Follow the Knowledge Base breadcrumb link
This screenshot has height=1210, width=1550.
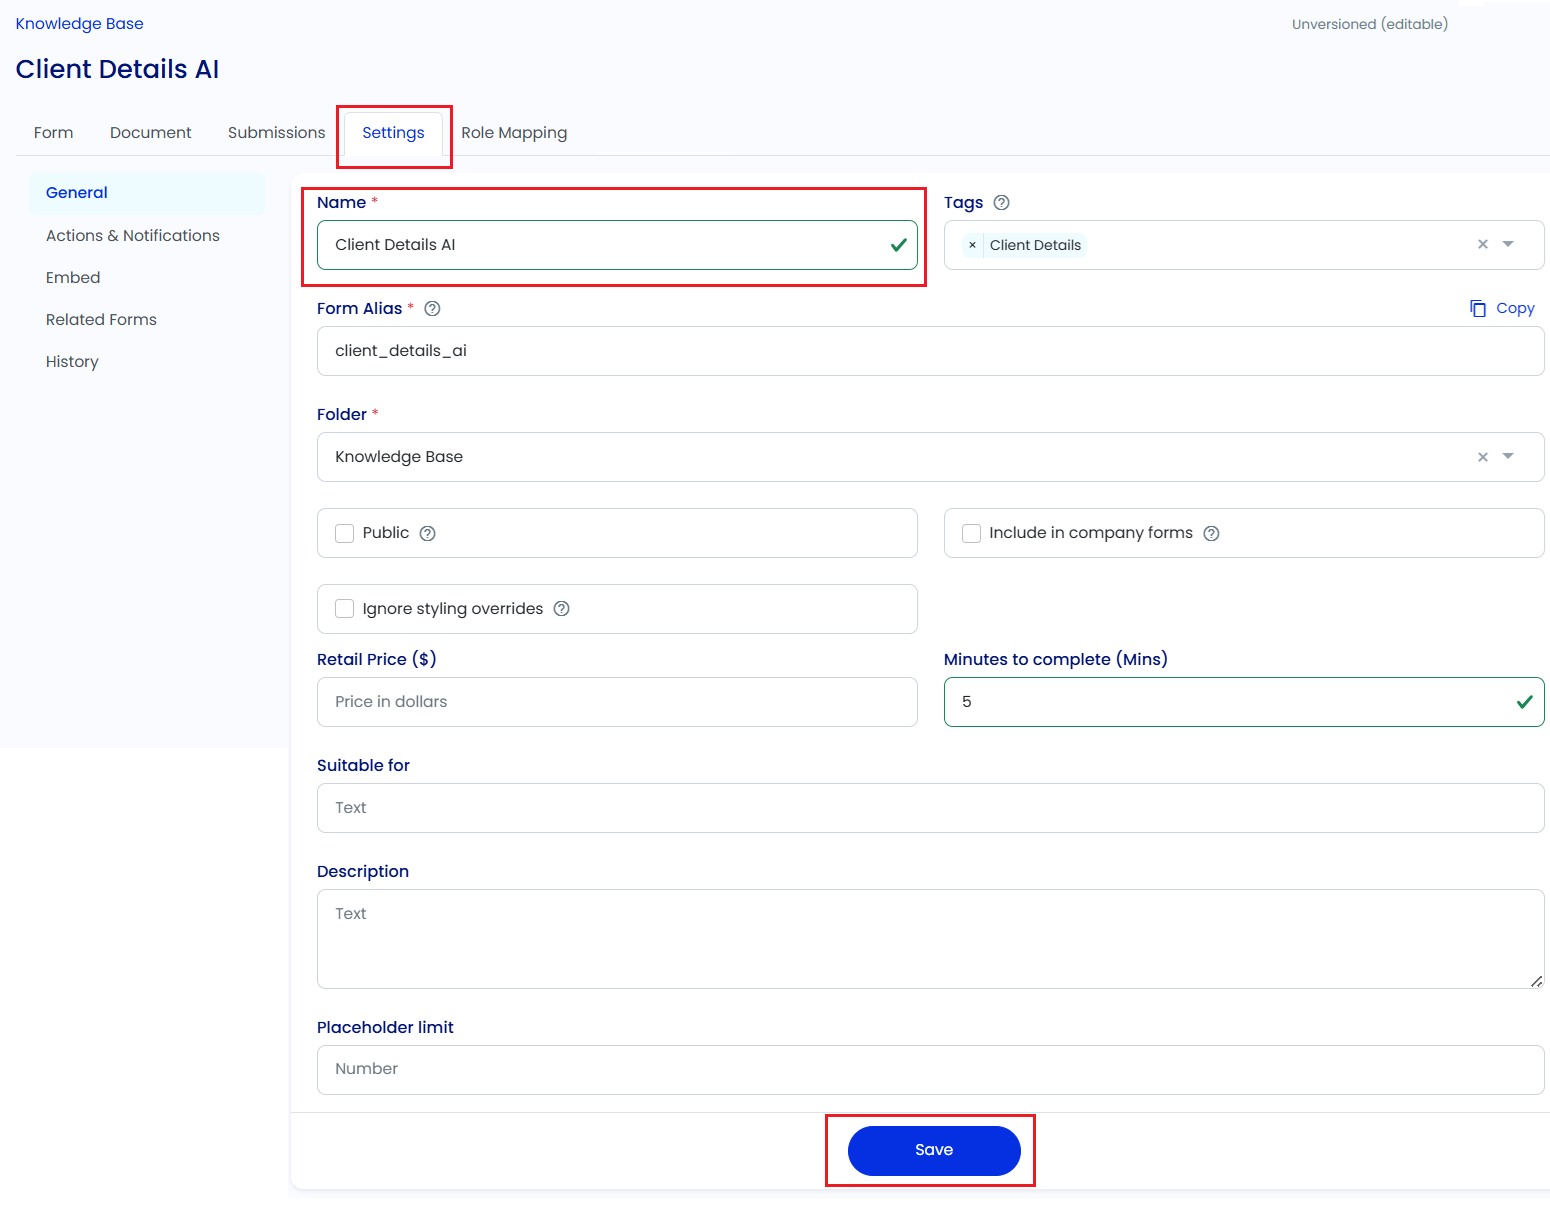(80, 24)
